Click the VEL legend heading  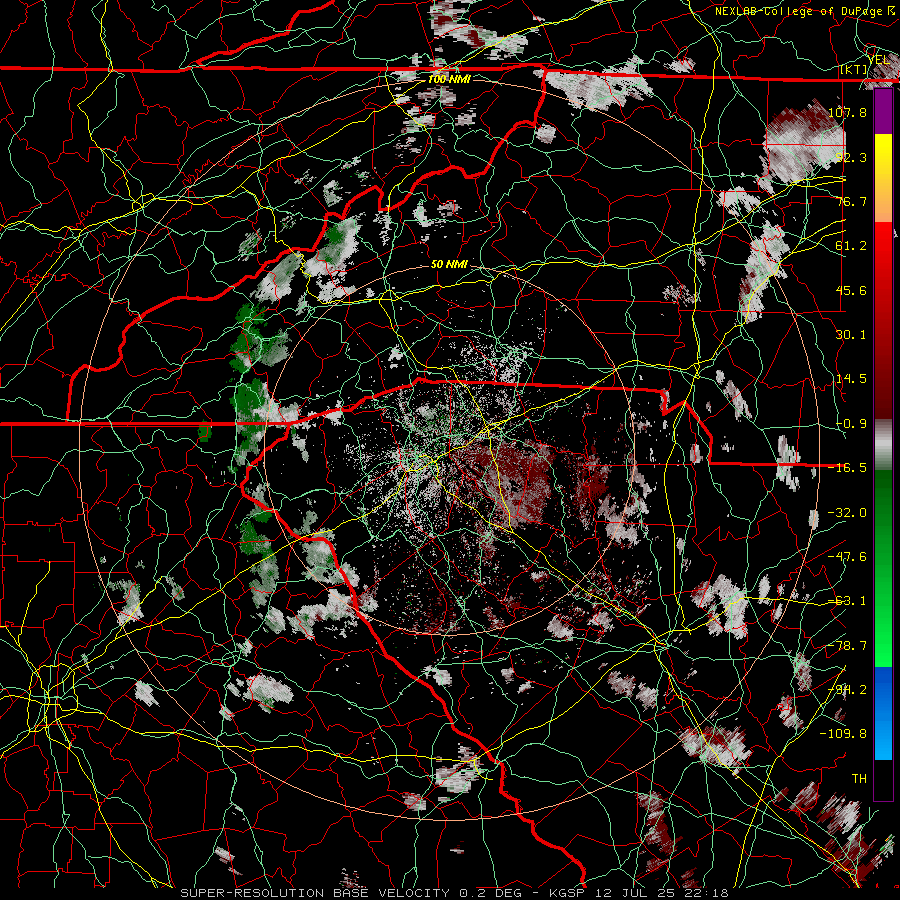click(x=879, y=60)
